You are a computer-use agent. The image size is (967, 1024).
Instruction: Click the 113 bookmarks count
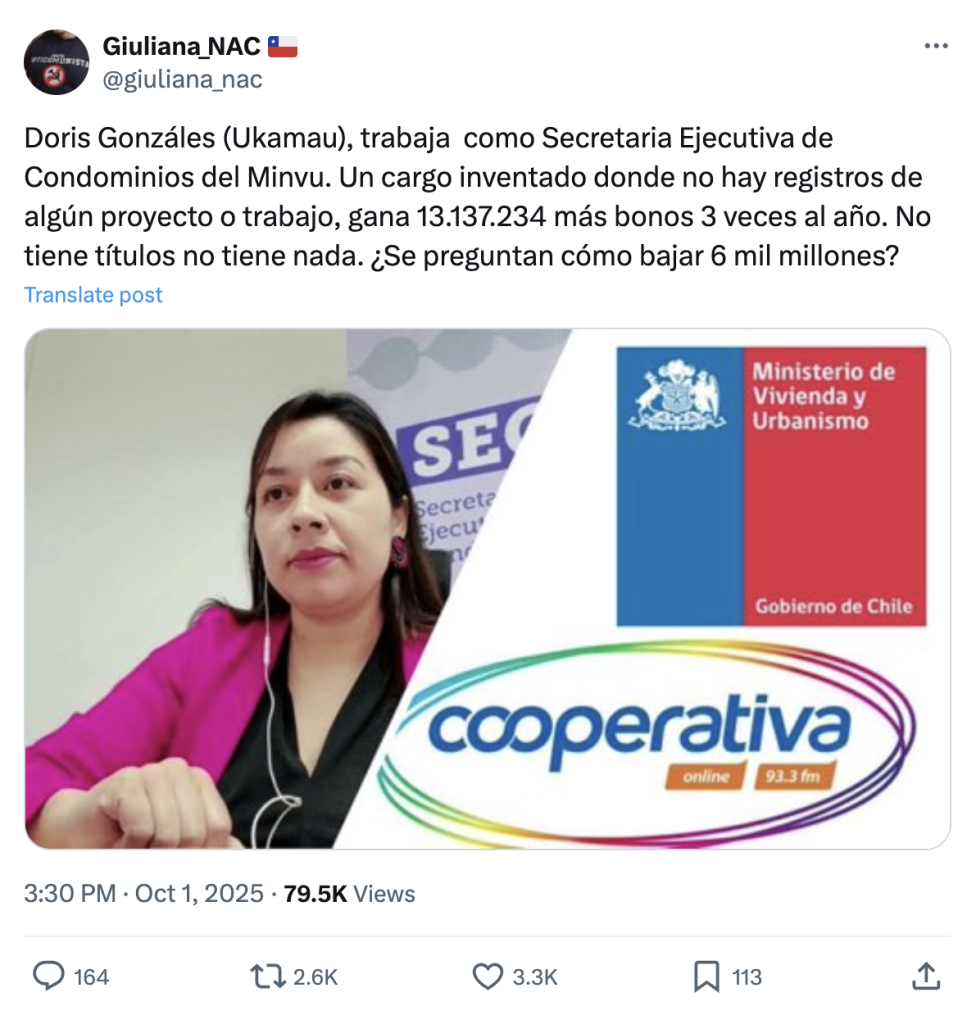747,977
